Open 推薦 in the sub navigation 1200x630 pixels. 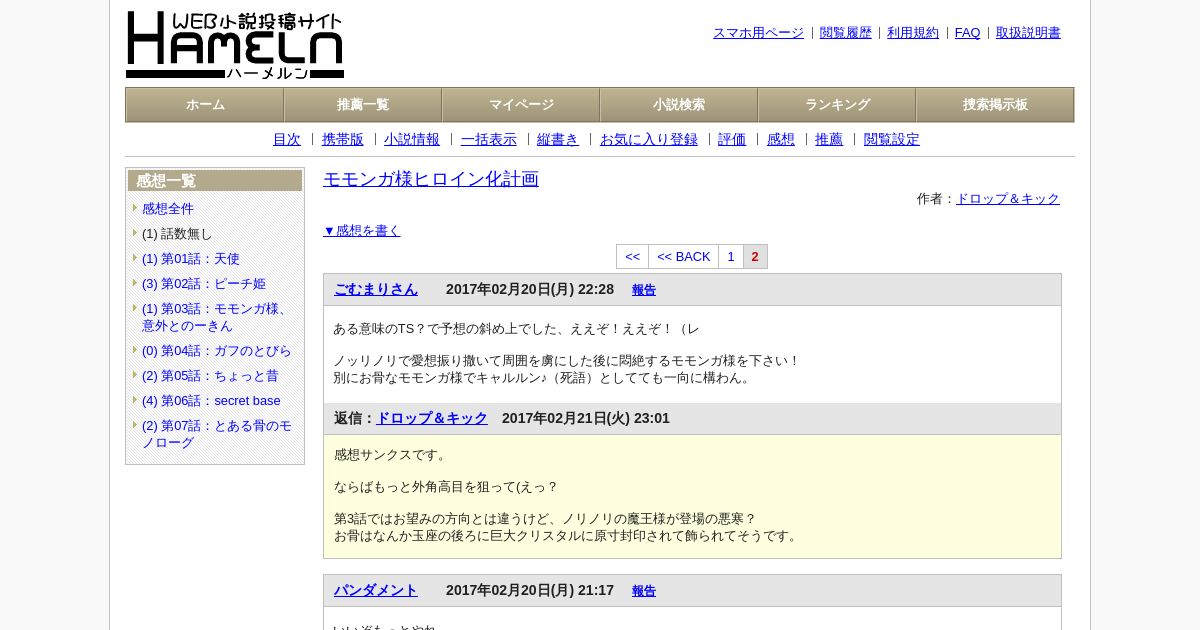point(829,140)
